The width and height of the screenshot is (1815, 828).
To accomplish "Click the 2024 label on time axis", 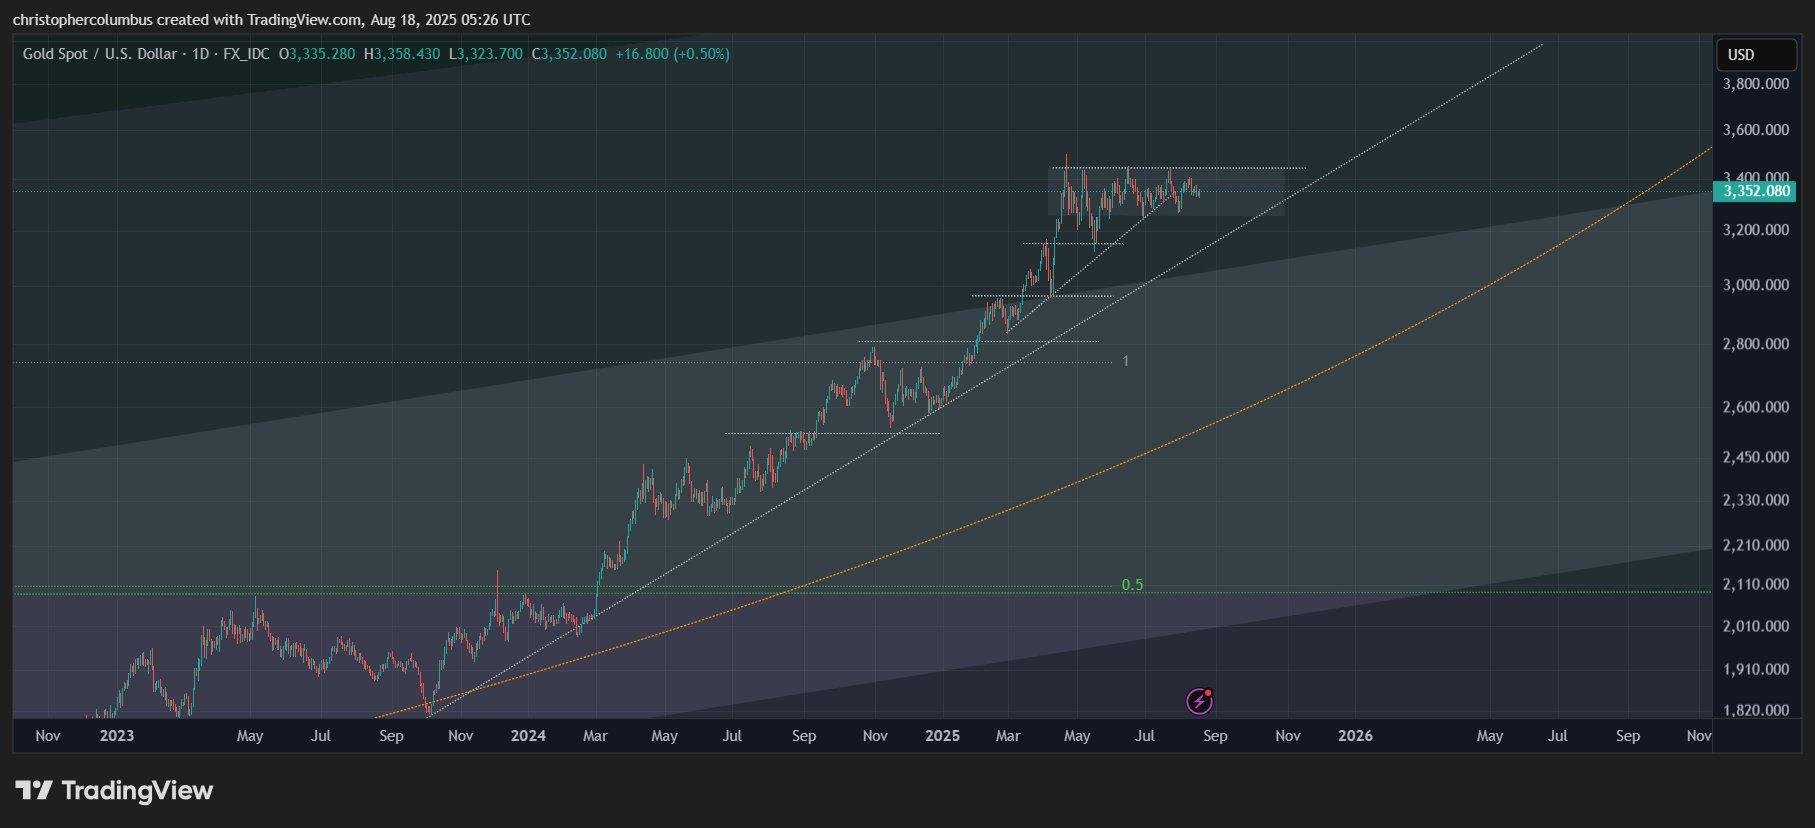I will (x=528, y=736).
